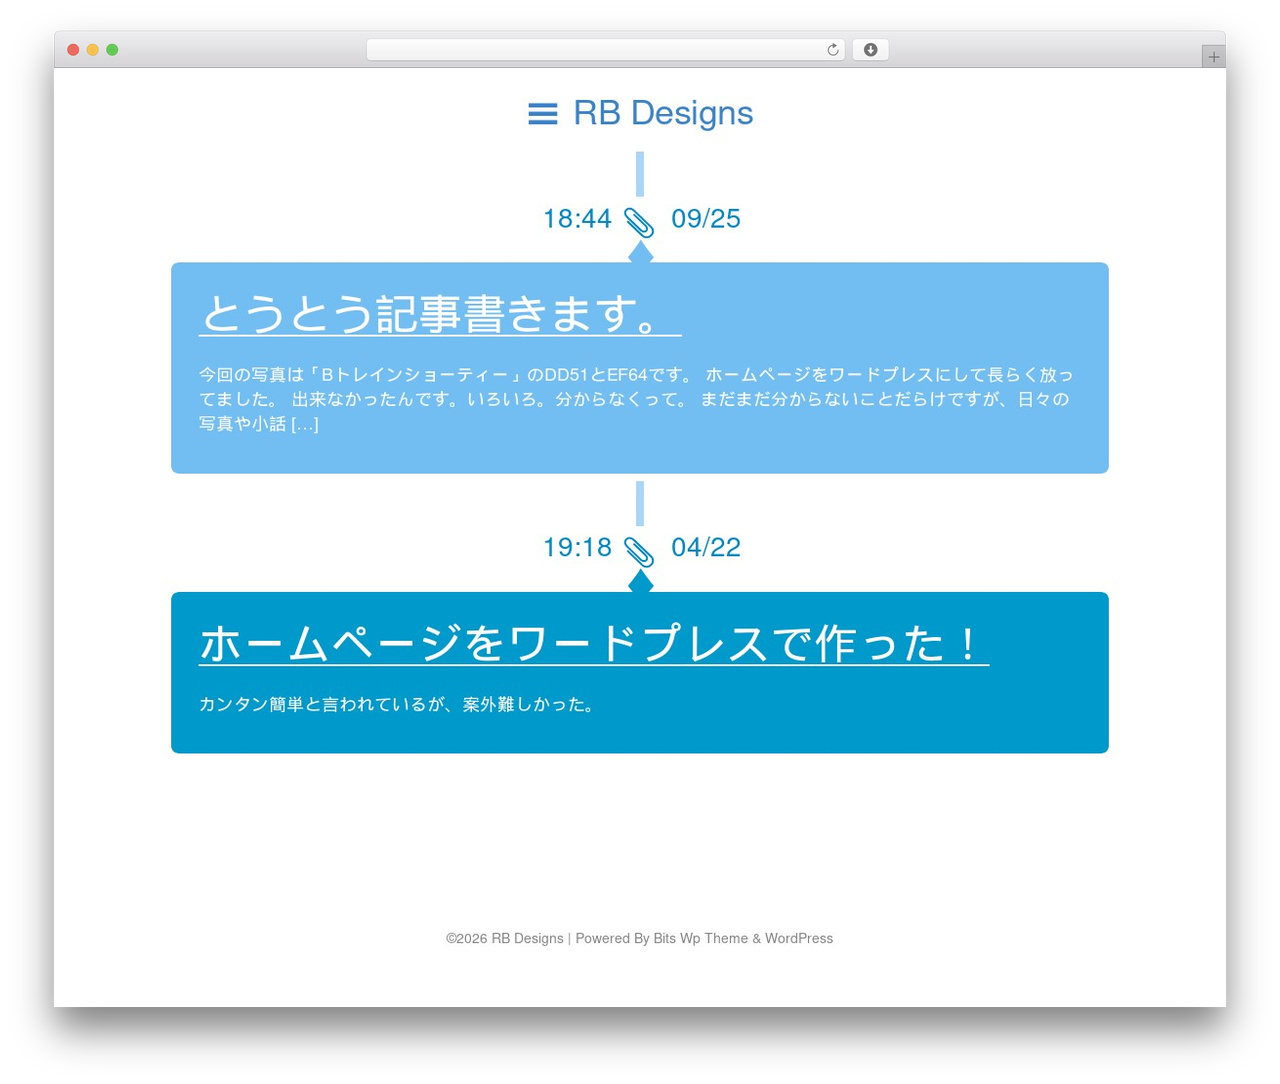The image size is (1280, 1084).
Task: Open the post ホームページをワードプレスで作った！
Action: (594, 643)
